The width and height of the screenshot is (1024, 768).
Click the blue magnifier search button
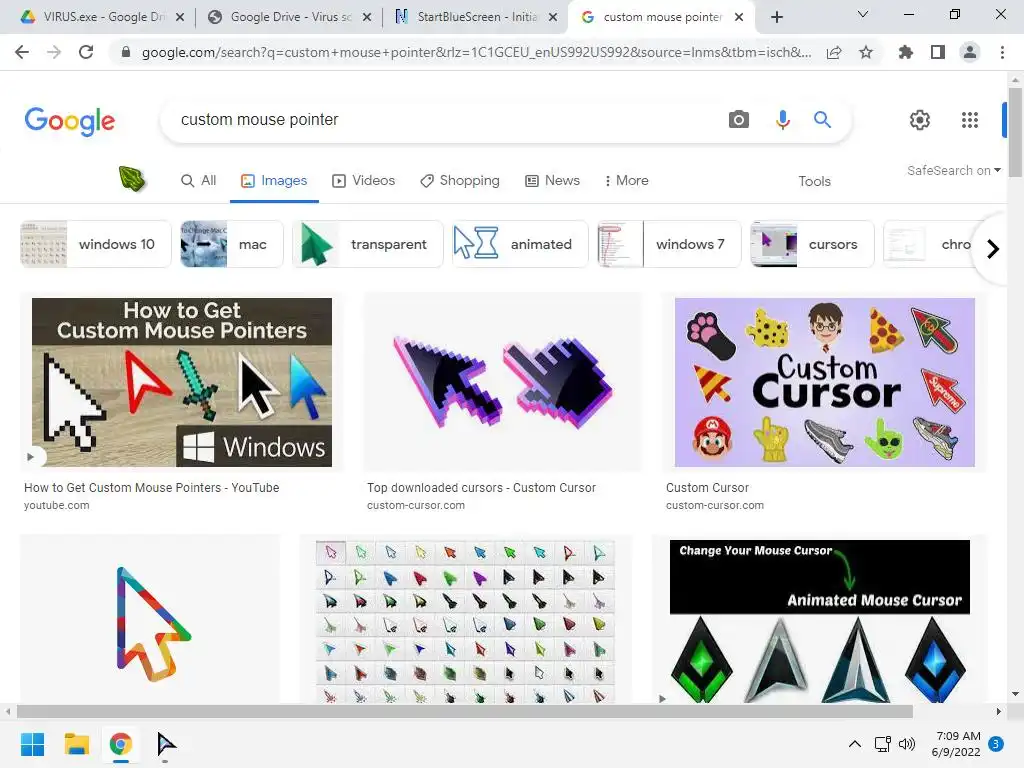coord(822,120)
